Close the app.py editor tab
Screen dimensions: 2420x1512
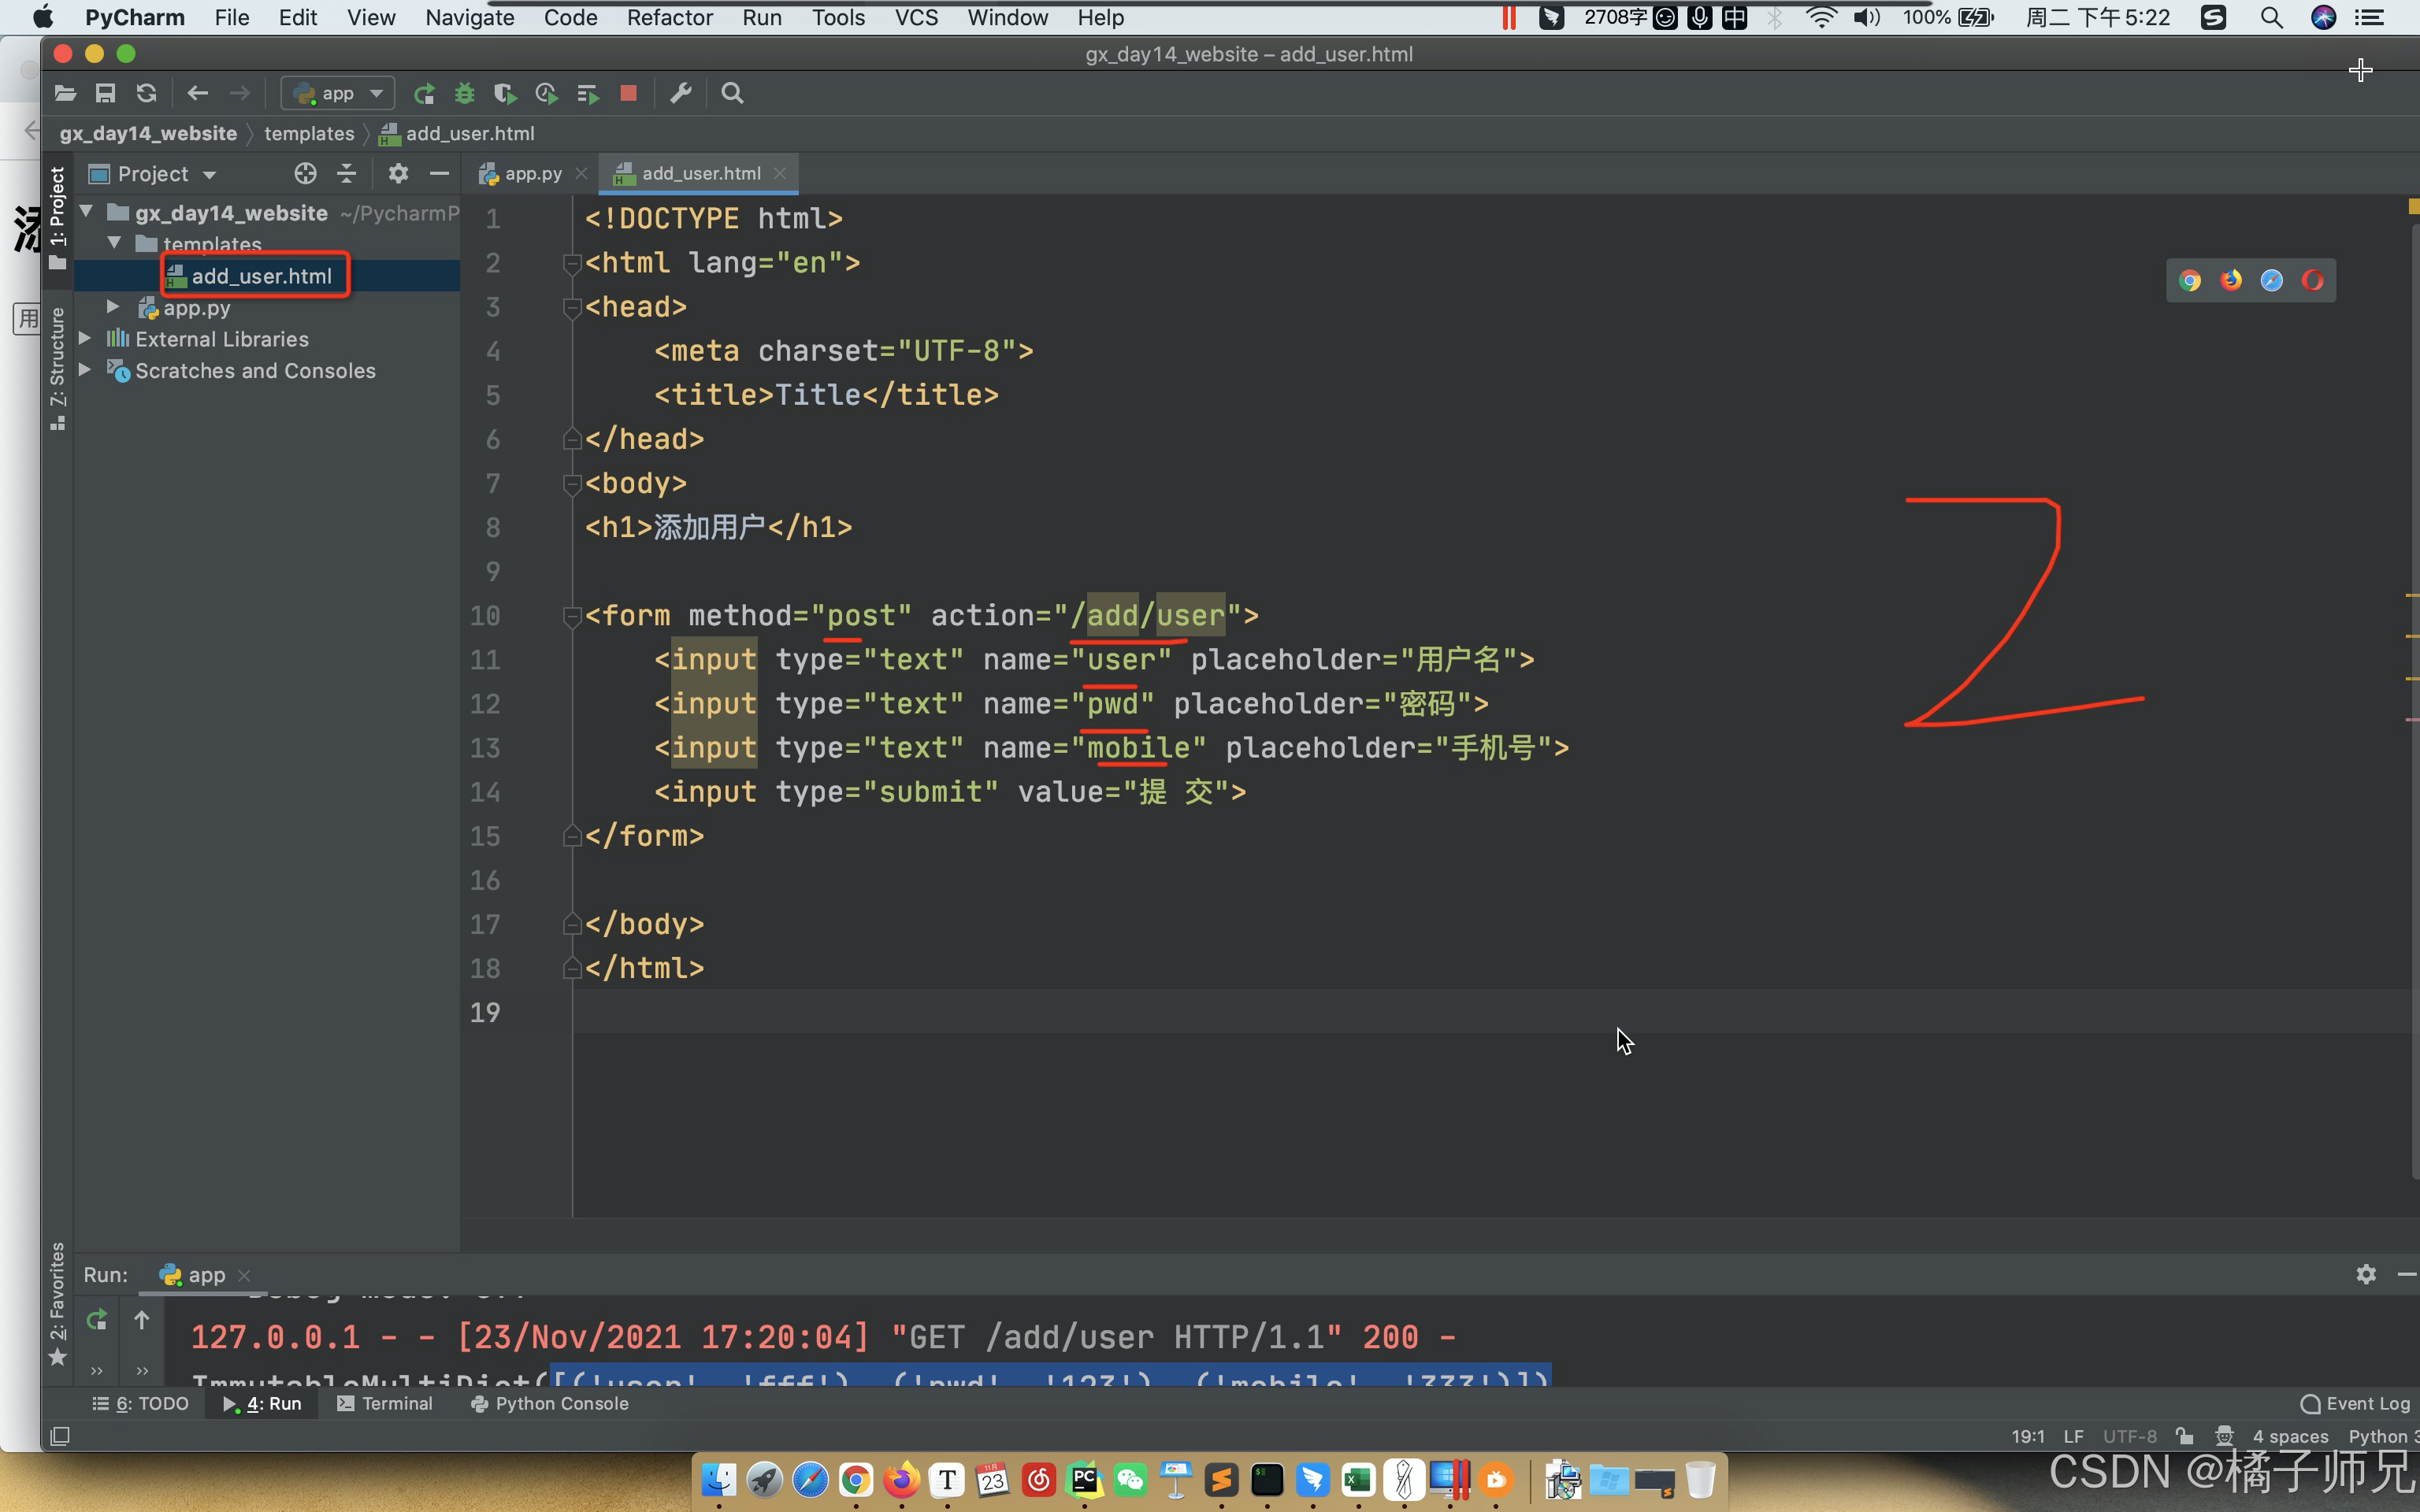(581, 174)
